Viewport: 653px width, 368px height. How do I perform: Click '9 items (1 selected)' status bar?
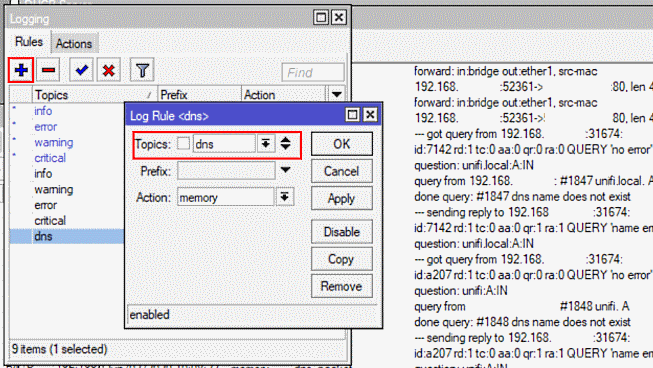pos(59,349)
